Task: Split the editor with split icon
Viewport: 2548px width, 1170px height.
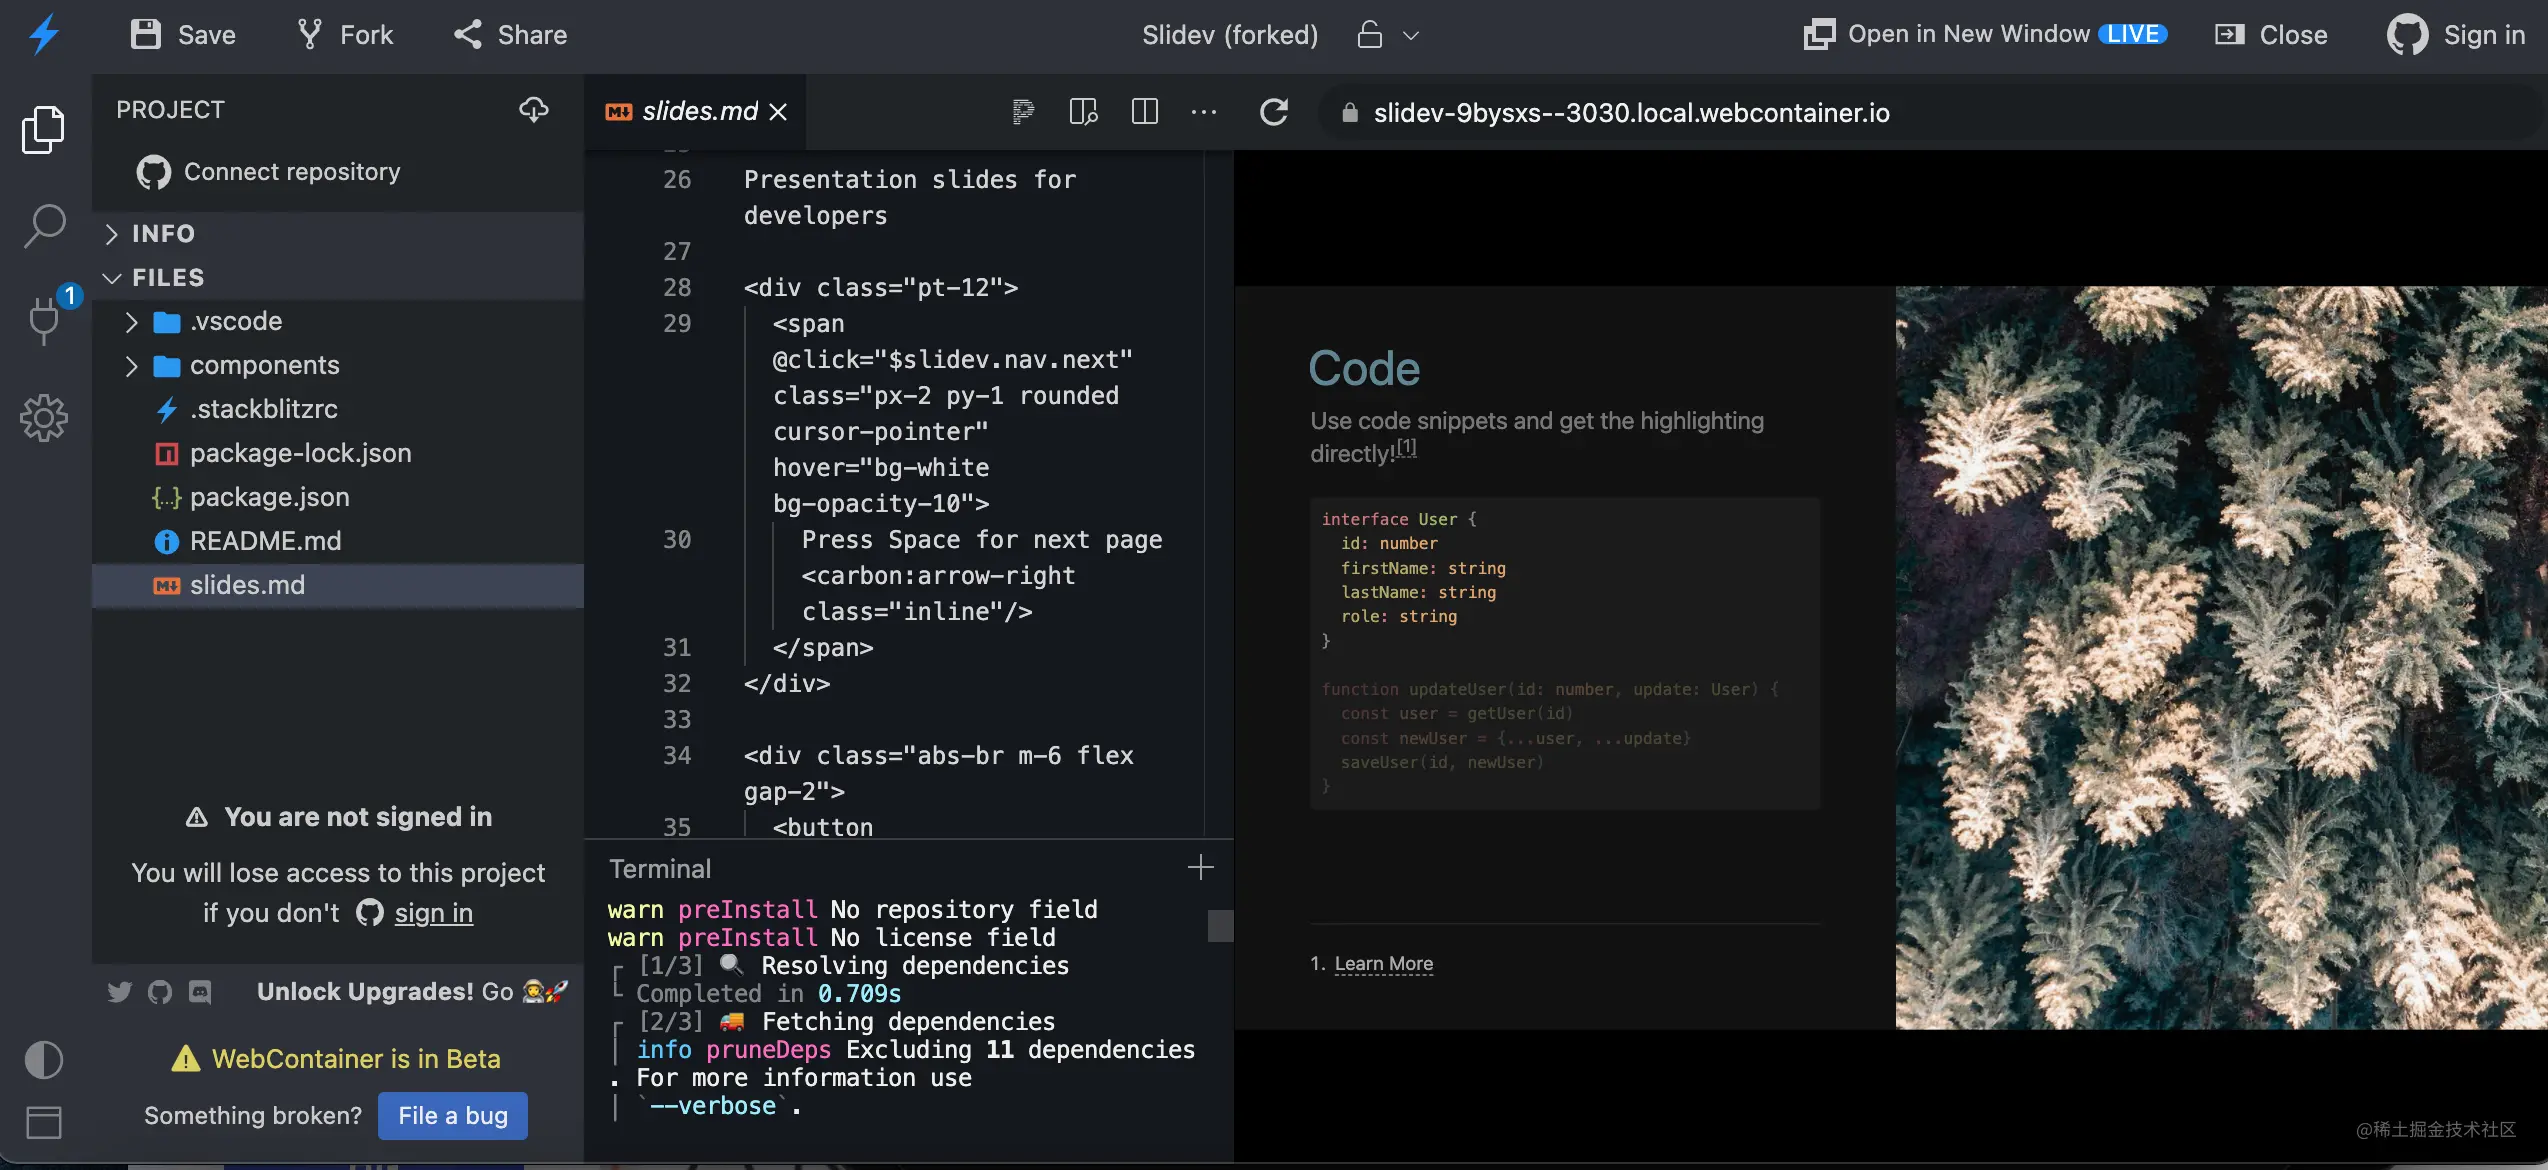Action: tap(1144, 112)
